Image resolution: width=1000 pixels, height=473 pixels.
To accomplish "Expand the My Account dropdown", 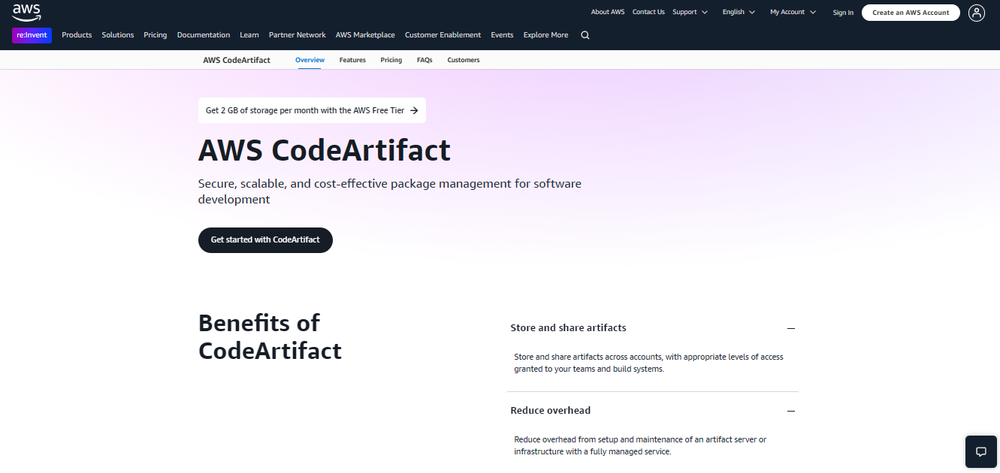I will coord(793,12).
